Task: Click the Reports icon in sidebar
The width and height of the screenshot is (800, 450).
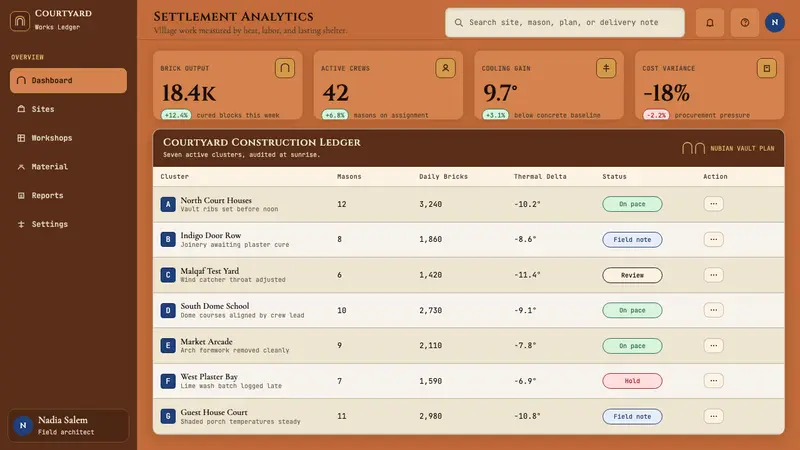Action: click(x=21, y=195)
